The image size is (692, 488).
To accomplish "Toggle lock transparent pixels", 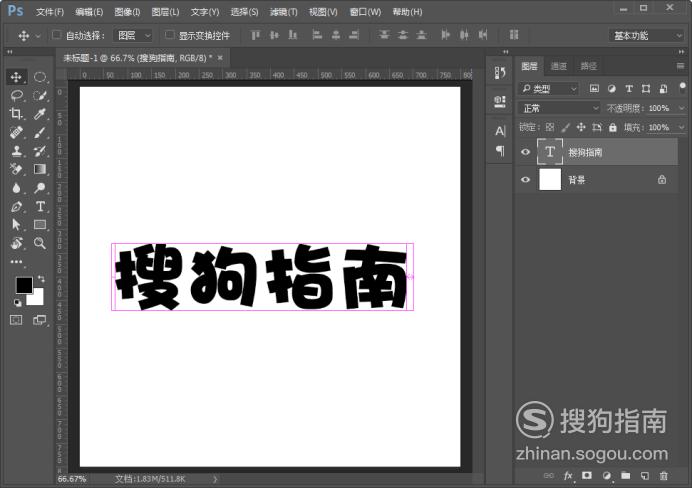I will [549, 128].
